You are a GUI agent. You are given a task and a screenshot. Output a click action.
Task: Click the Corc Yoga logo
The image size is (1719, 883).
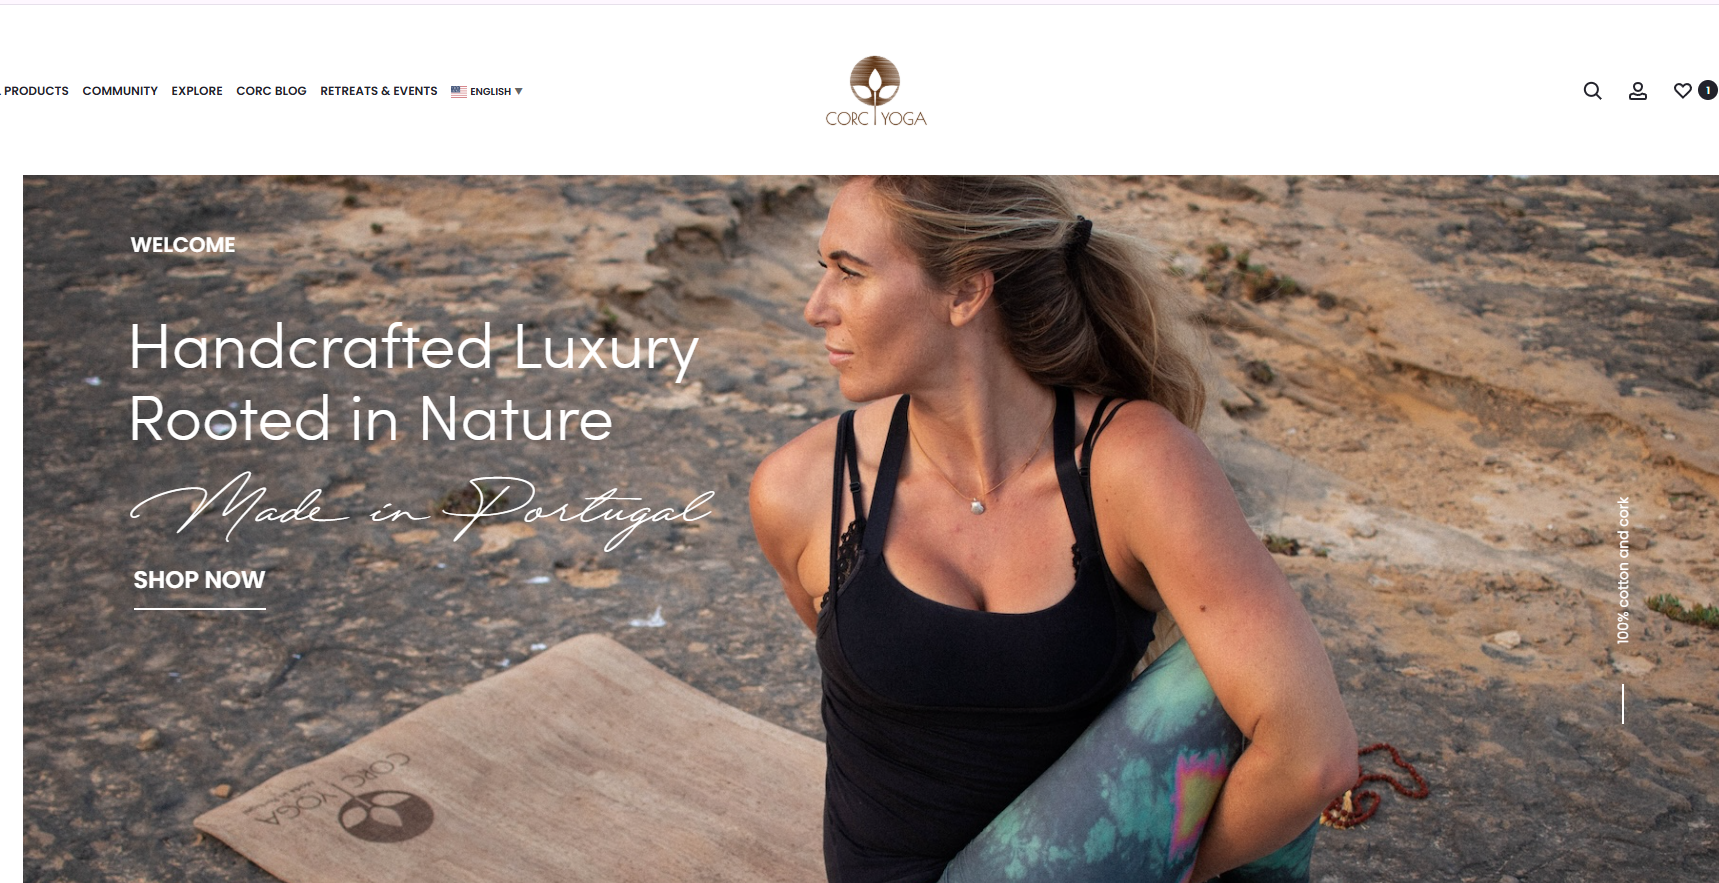(876, 91)
